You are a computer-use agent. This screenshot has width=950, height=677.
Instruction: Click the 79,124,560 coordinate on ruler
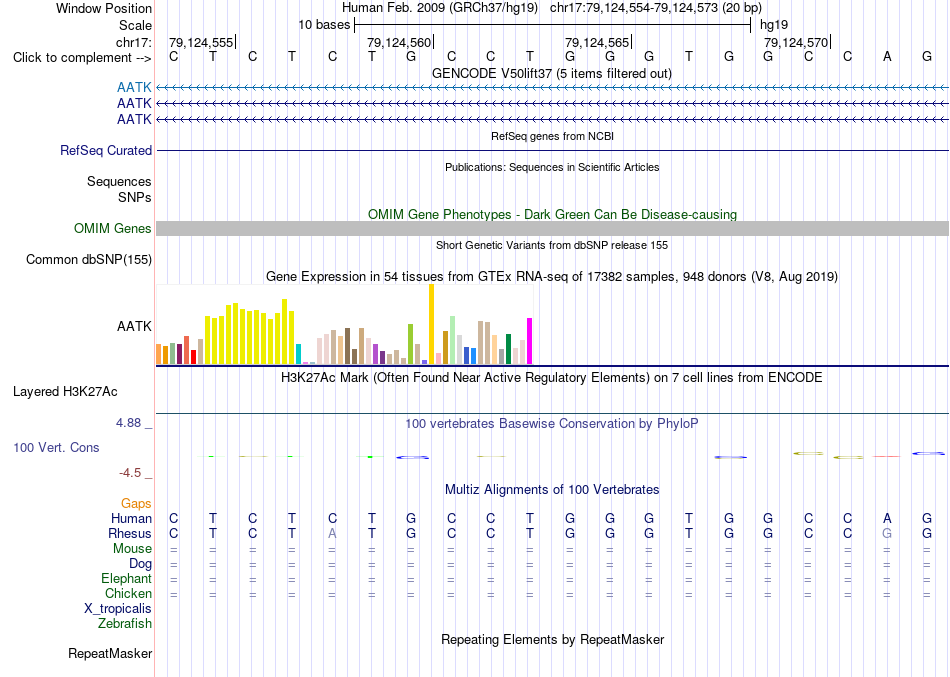[x=399, y=42]
